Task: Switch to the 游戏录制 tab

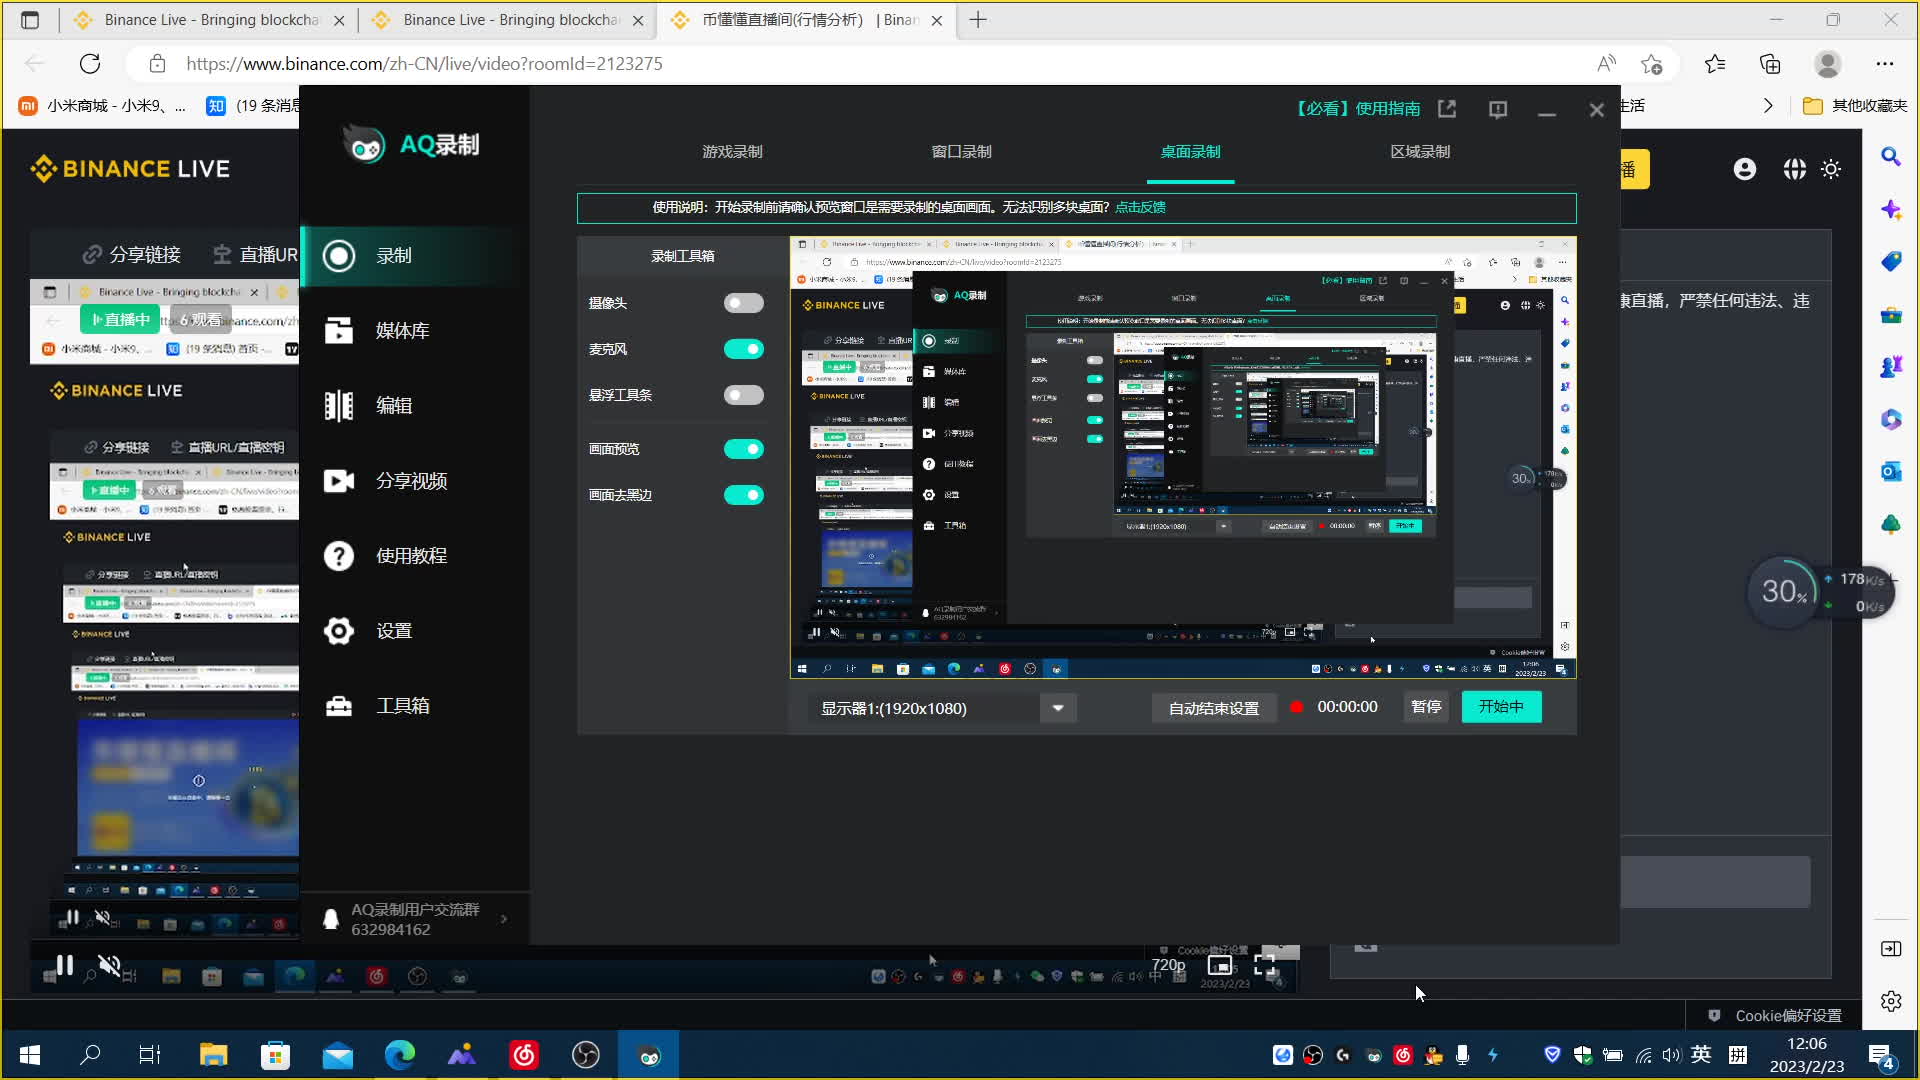Action: click(732, 152)
